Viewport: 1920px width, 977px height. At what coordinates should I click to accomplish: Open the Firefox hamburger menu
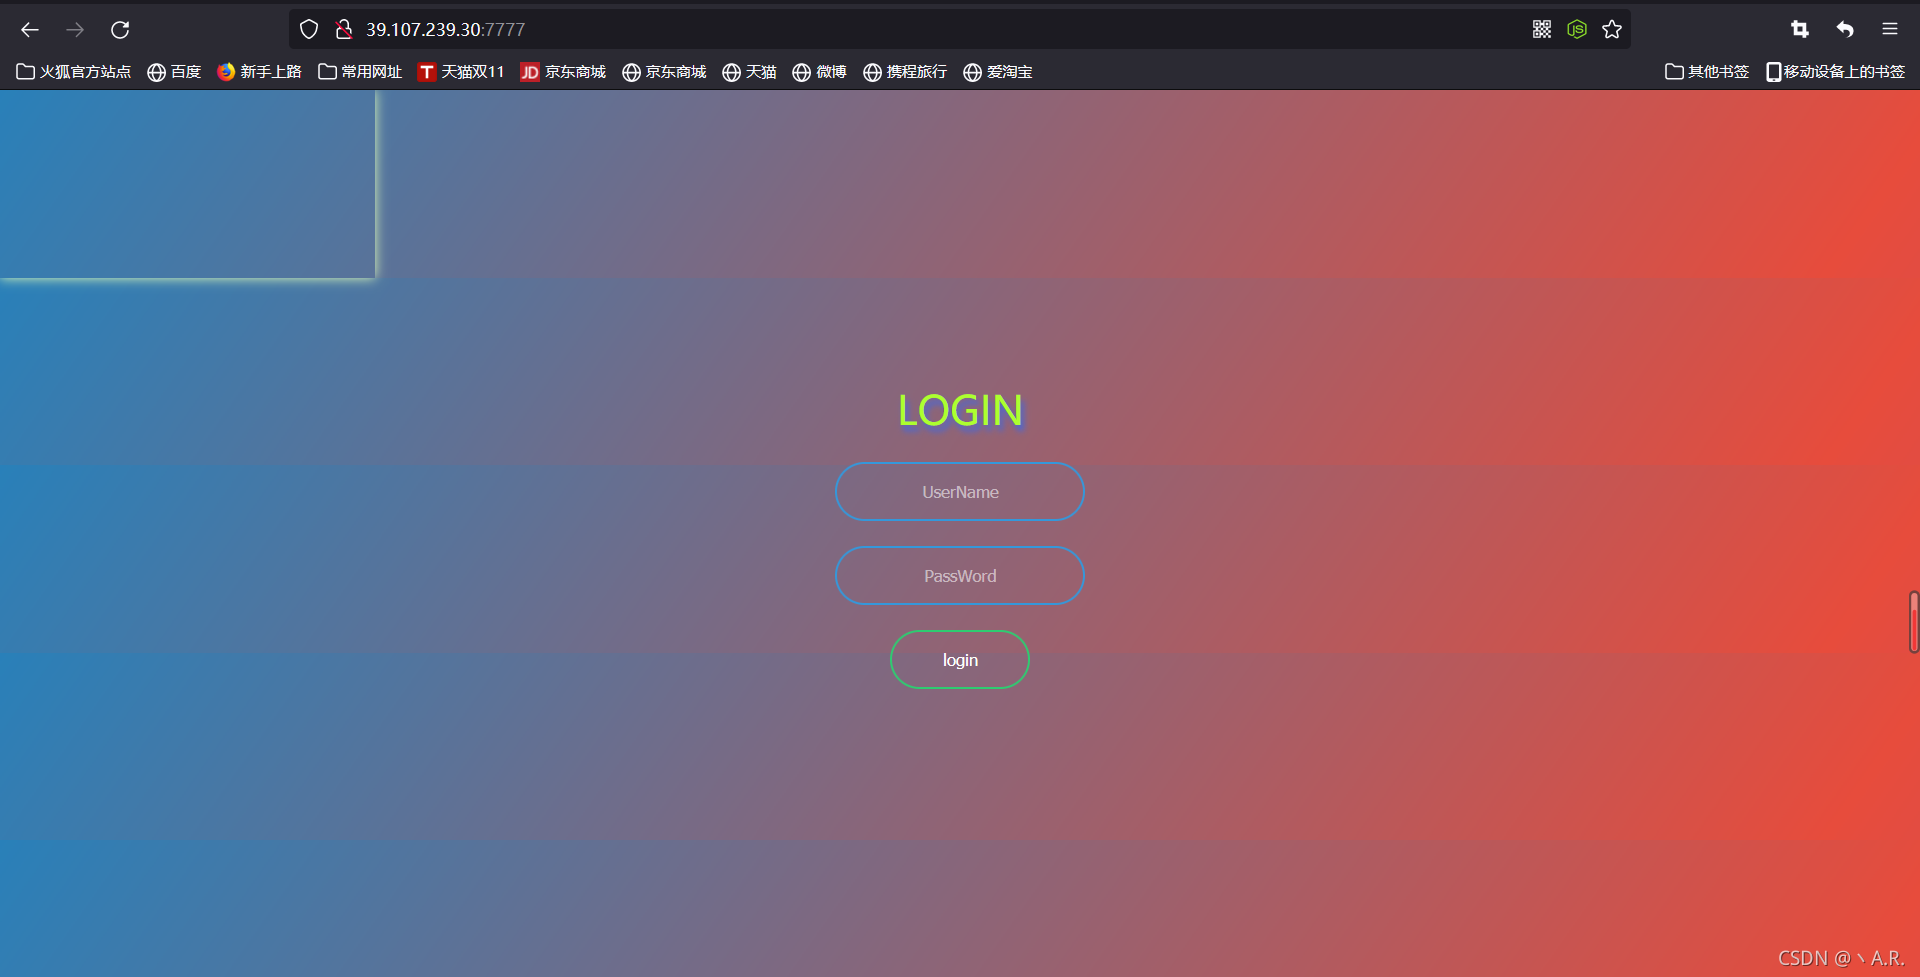[x=1890, y=30]
